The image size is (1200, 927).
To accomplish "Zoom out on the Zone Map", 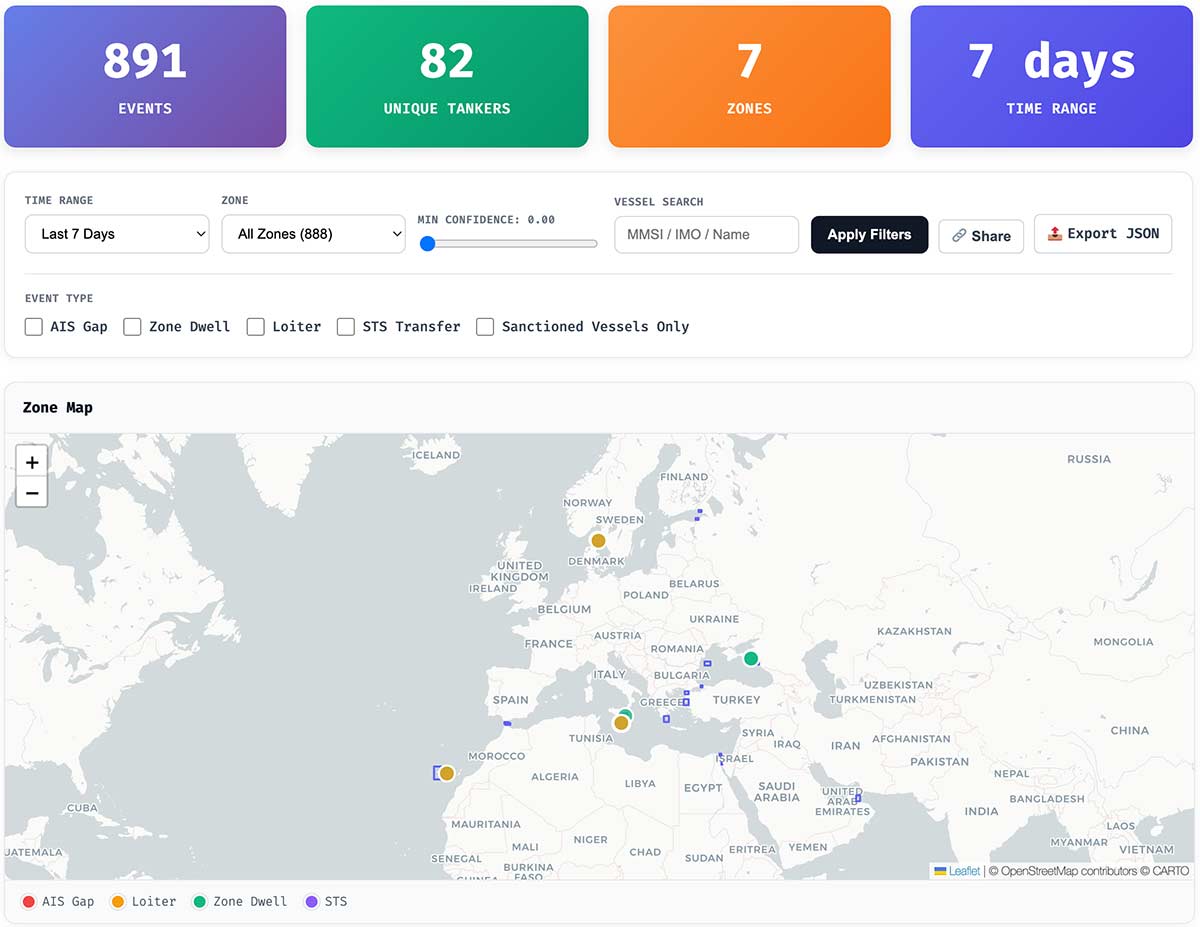I will (32, 492).
